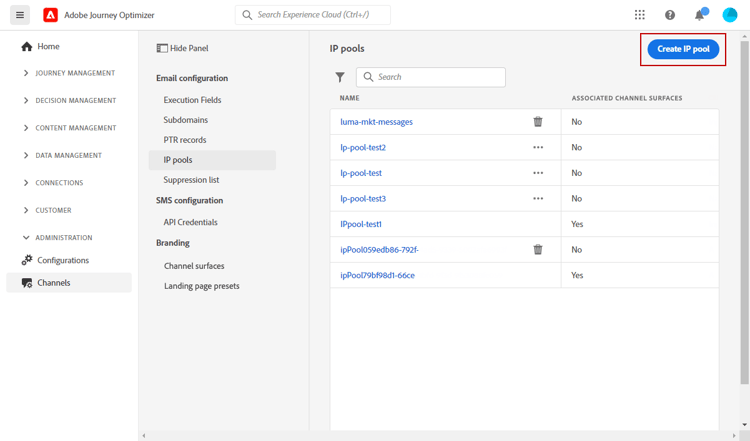The height and width of the screenshot is (441, 750).
Task: Delete the ipPool059edb86-792f- pool
Action: click(538, 250)
